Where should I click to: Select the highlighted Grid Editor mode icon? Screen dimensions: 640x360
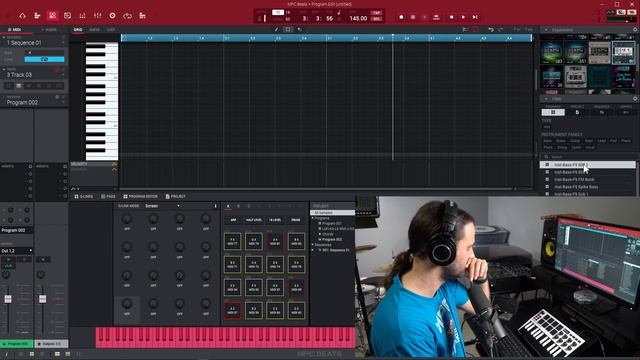coord(52,16)
